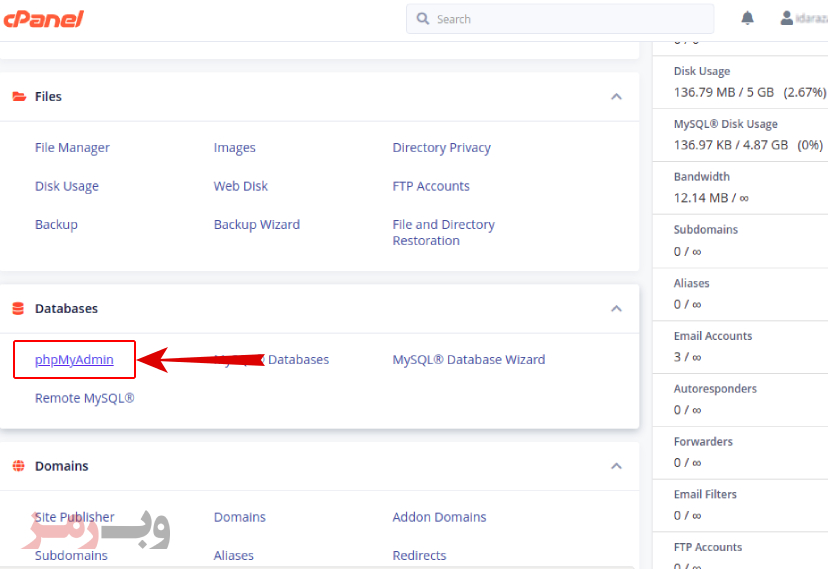Open the notifications bell icon

[747, 18]
